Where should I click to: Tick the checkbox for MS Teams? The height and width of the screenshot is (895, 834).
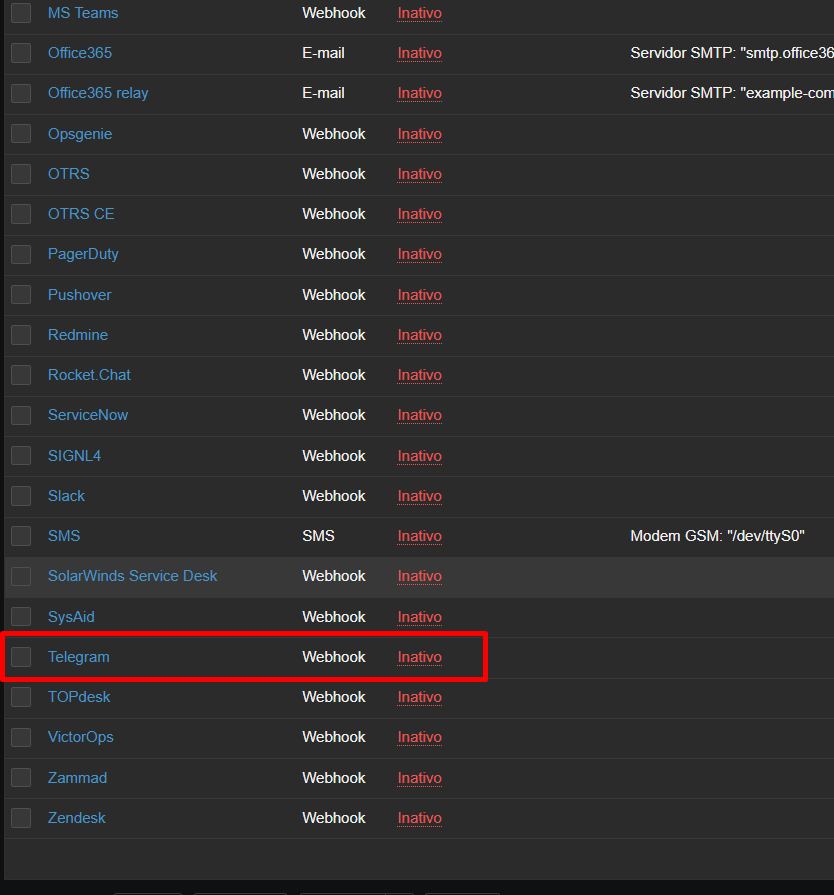click(x=21, y=13)
